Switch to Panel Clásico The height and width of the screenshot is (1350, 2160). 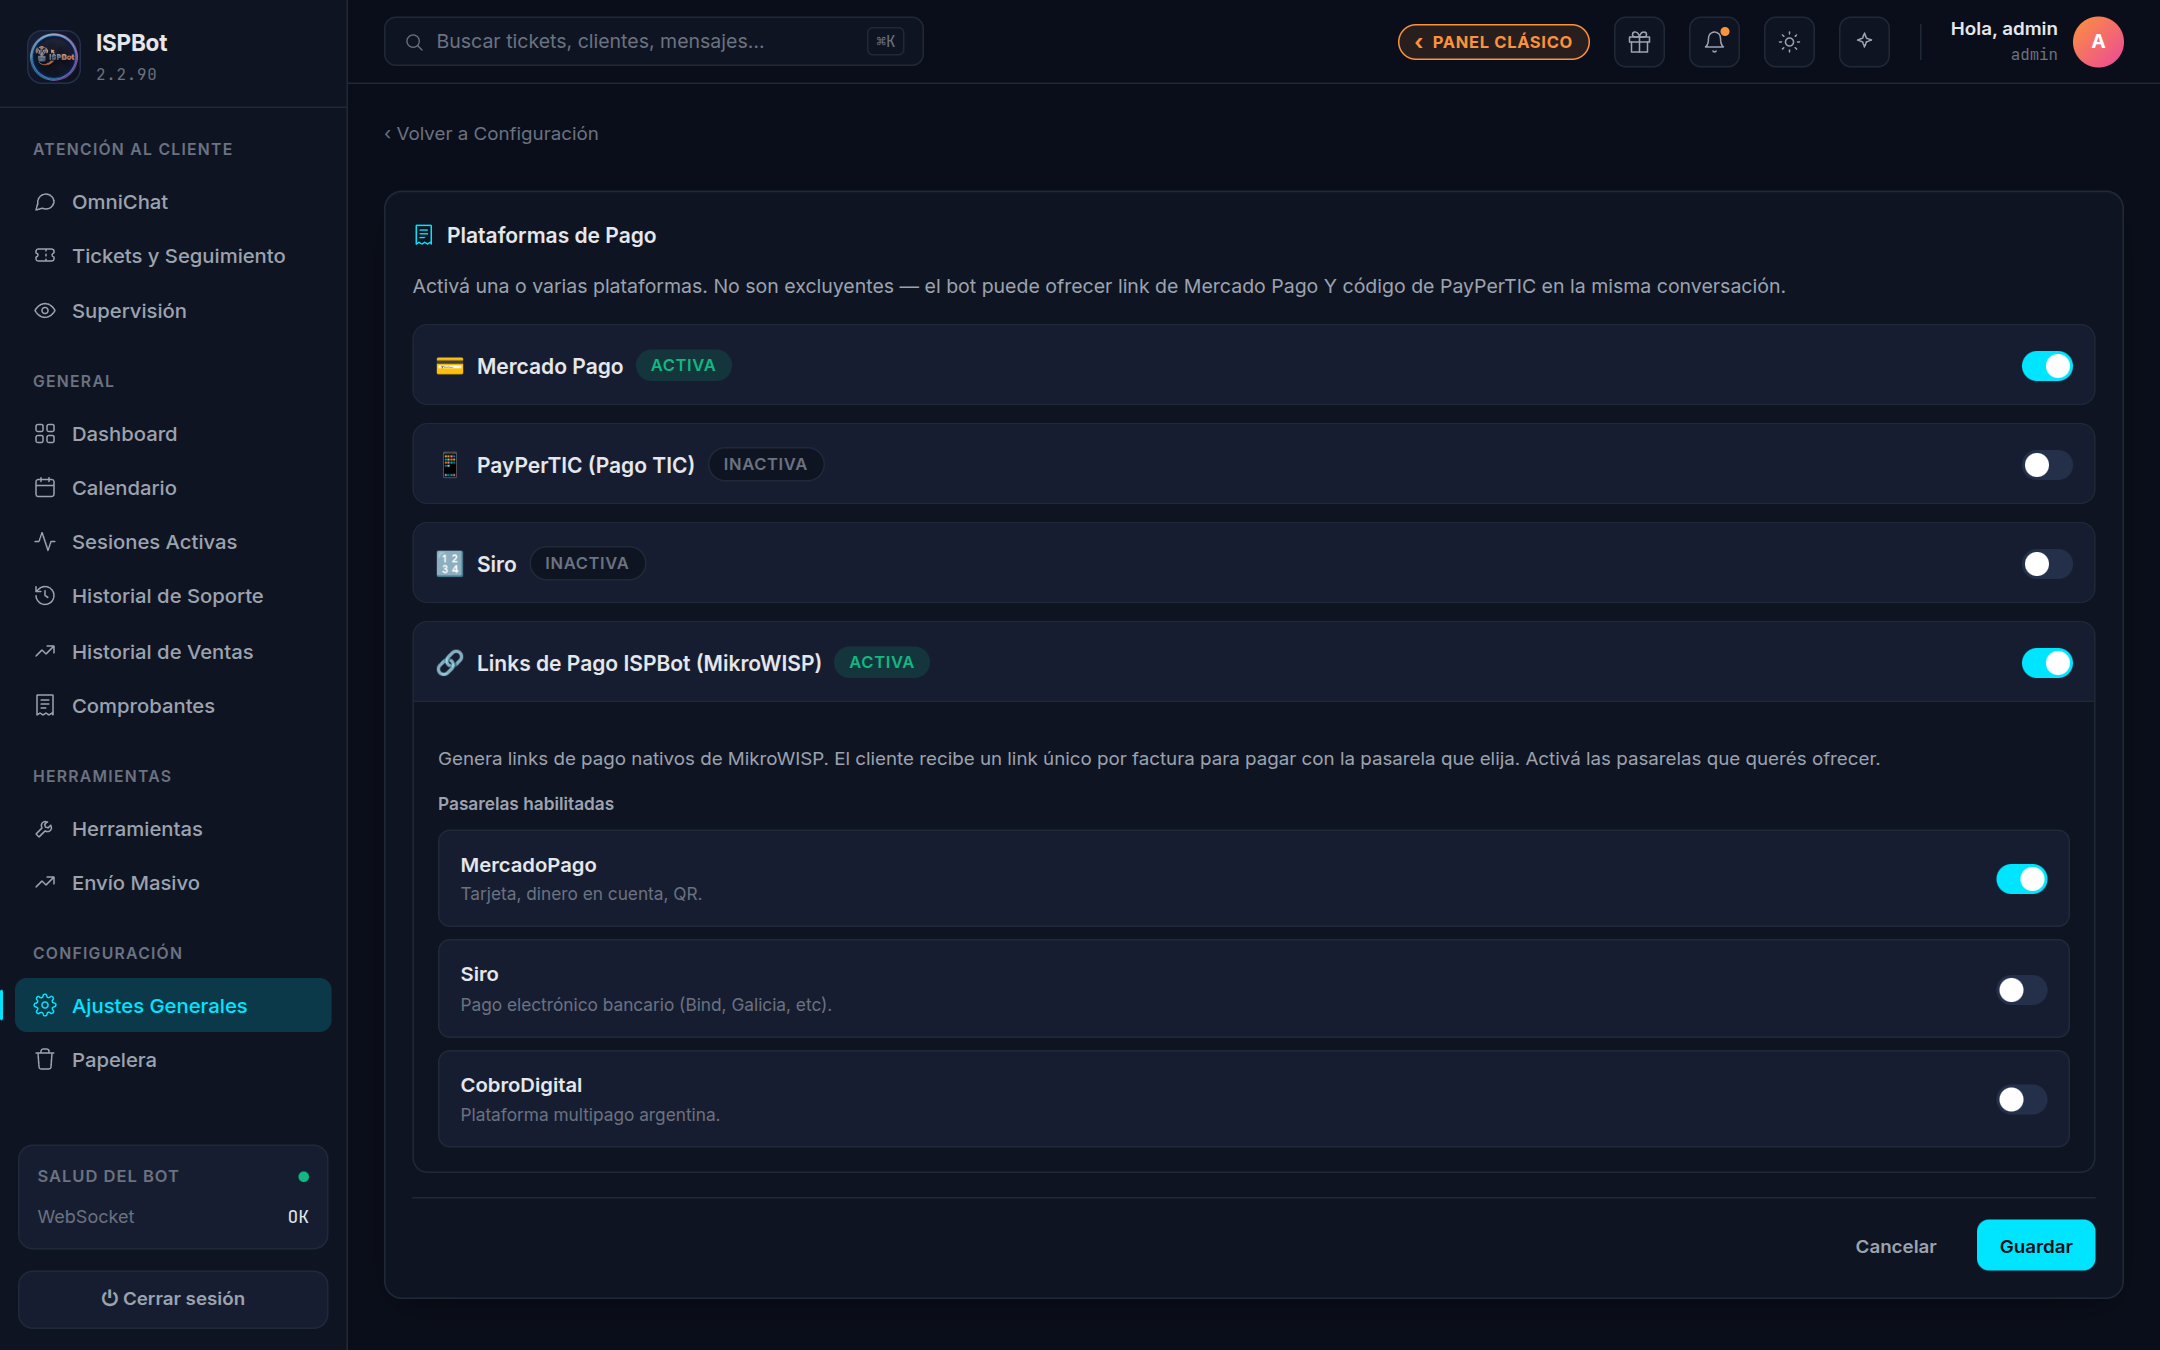point(1494,42)
